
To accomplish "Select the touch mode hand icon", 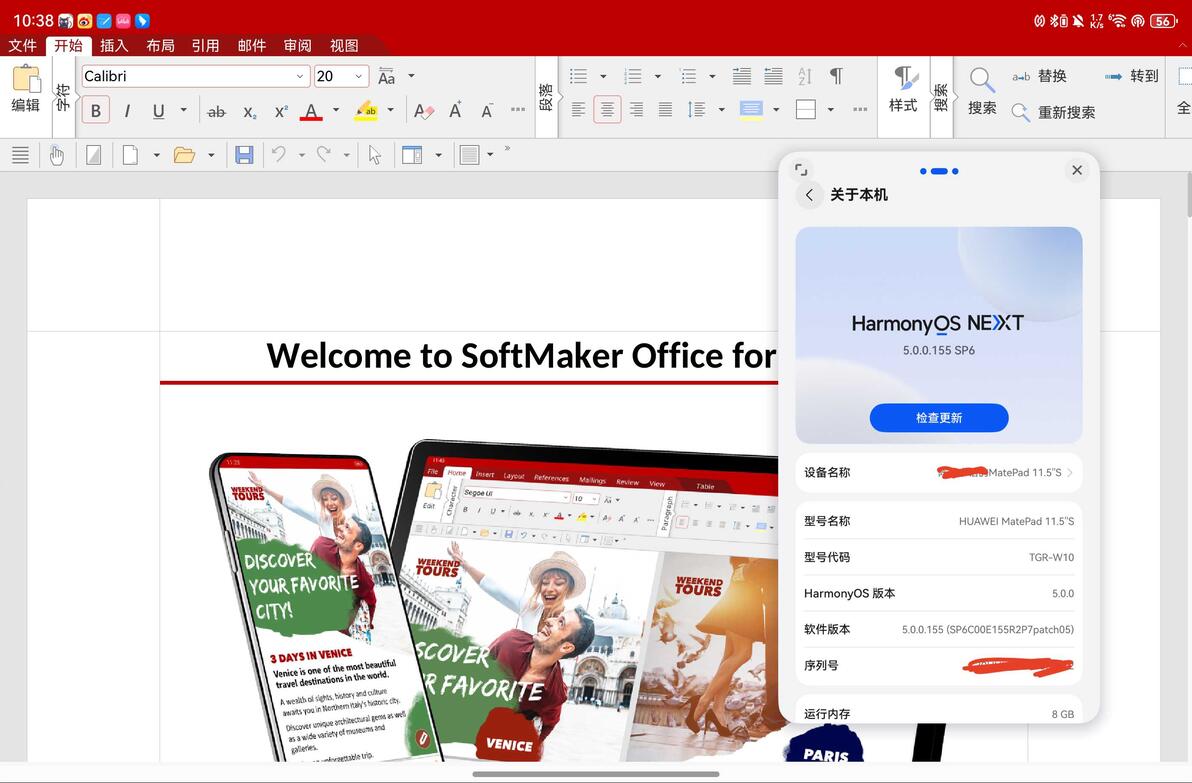I will 56,155.
